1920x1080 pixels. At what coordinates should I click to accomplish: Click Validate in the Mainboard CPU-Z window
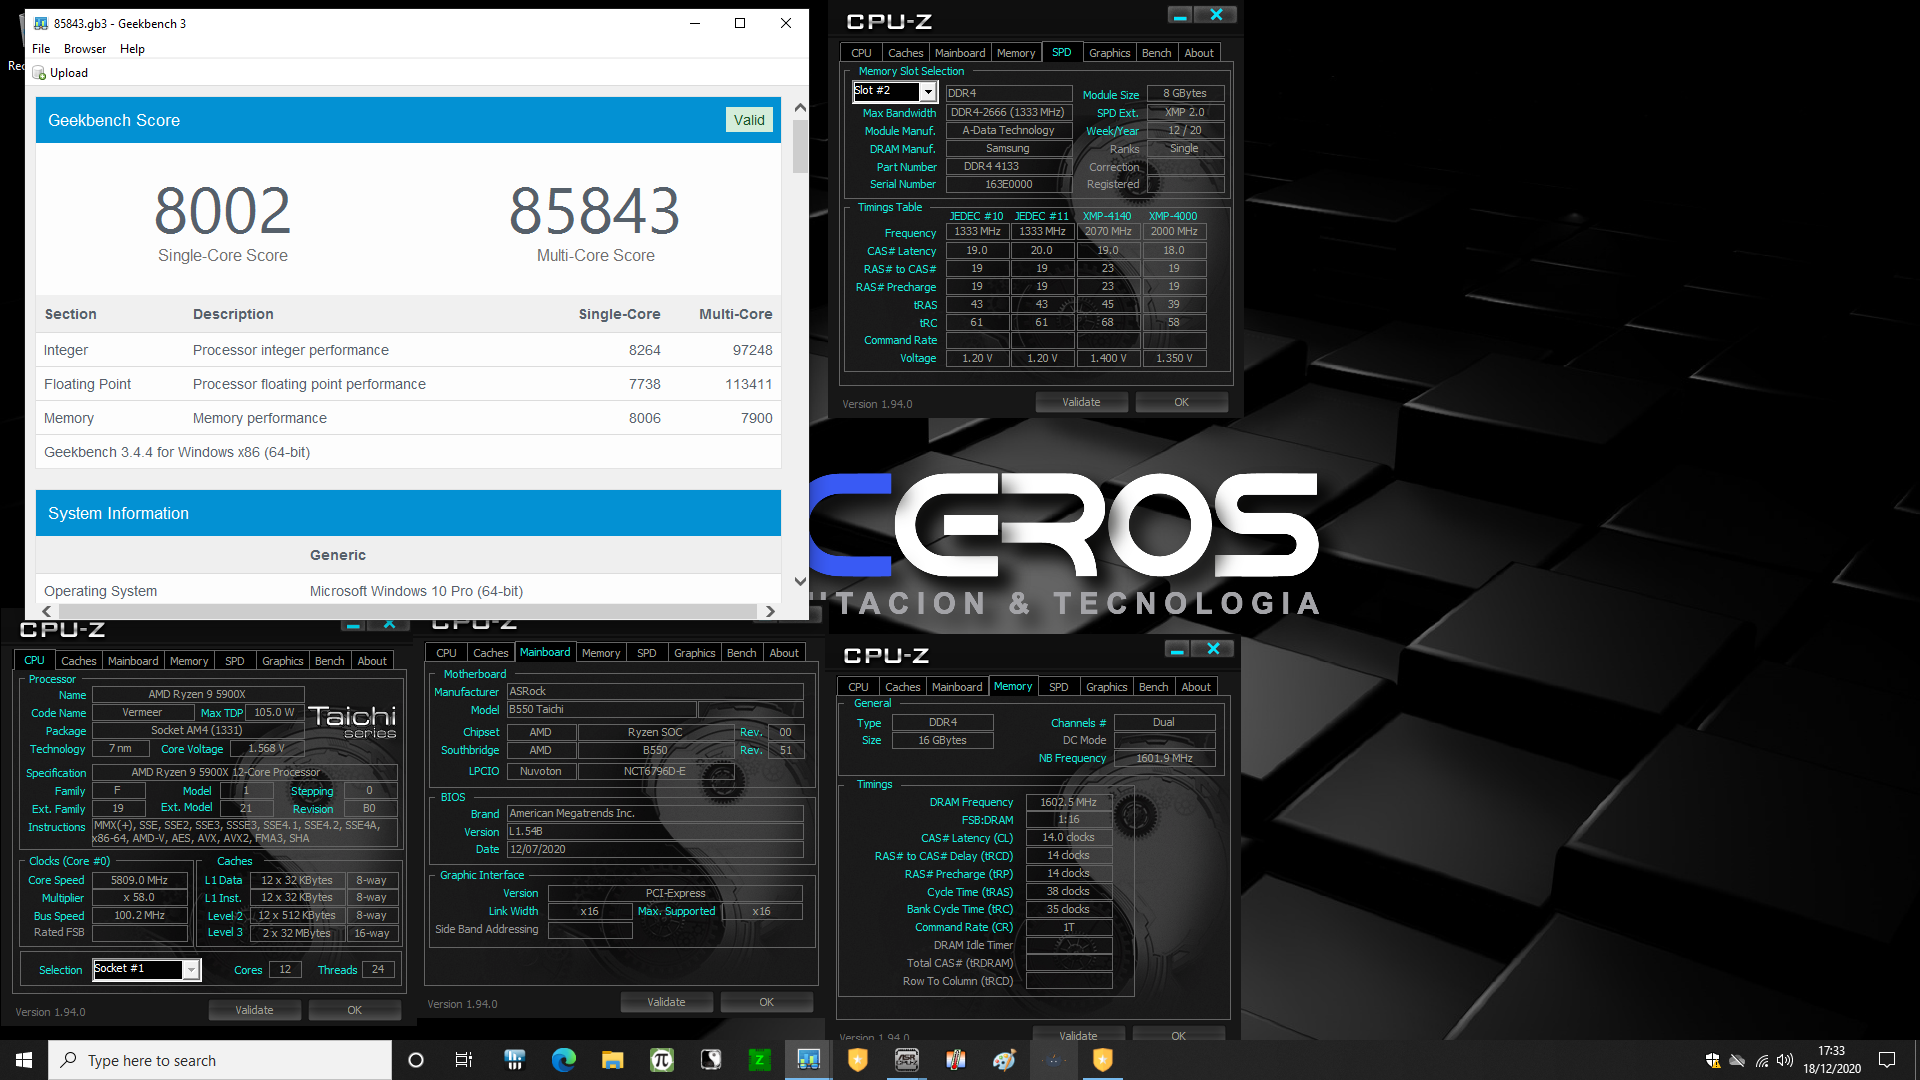(x=666, y=1002)
